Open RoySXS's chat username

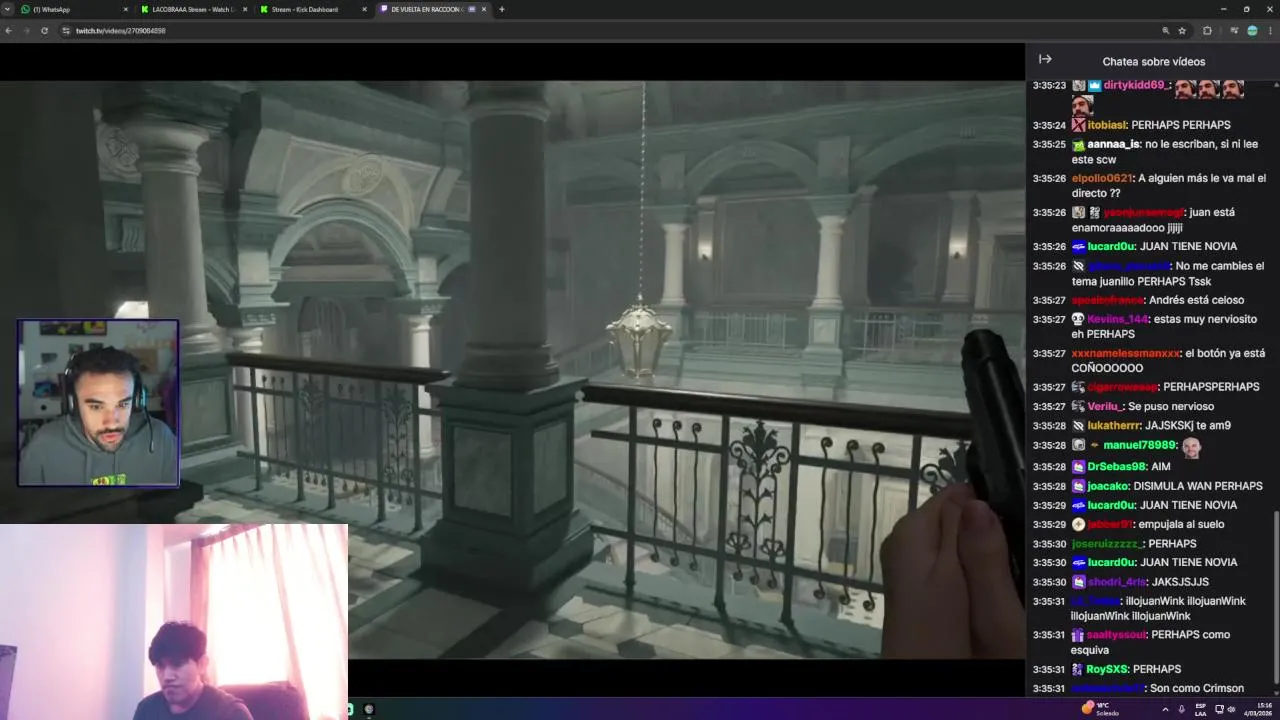pos(1105,669)
